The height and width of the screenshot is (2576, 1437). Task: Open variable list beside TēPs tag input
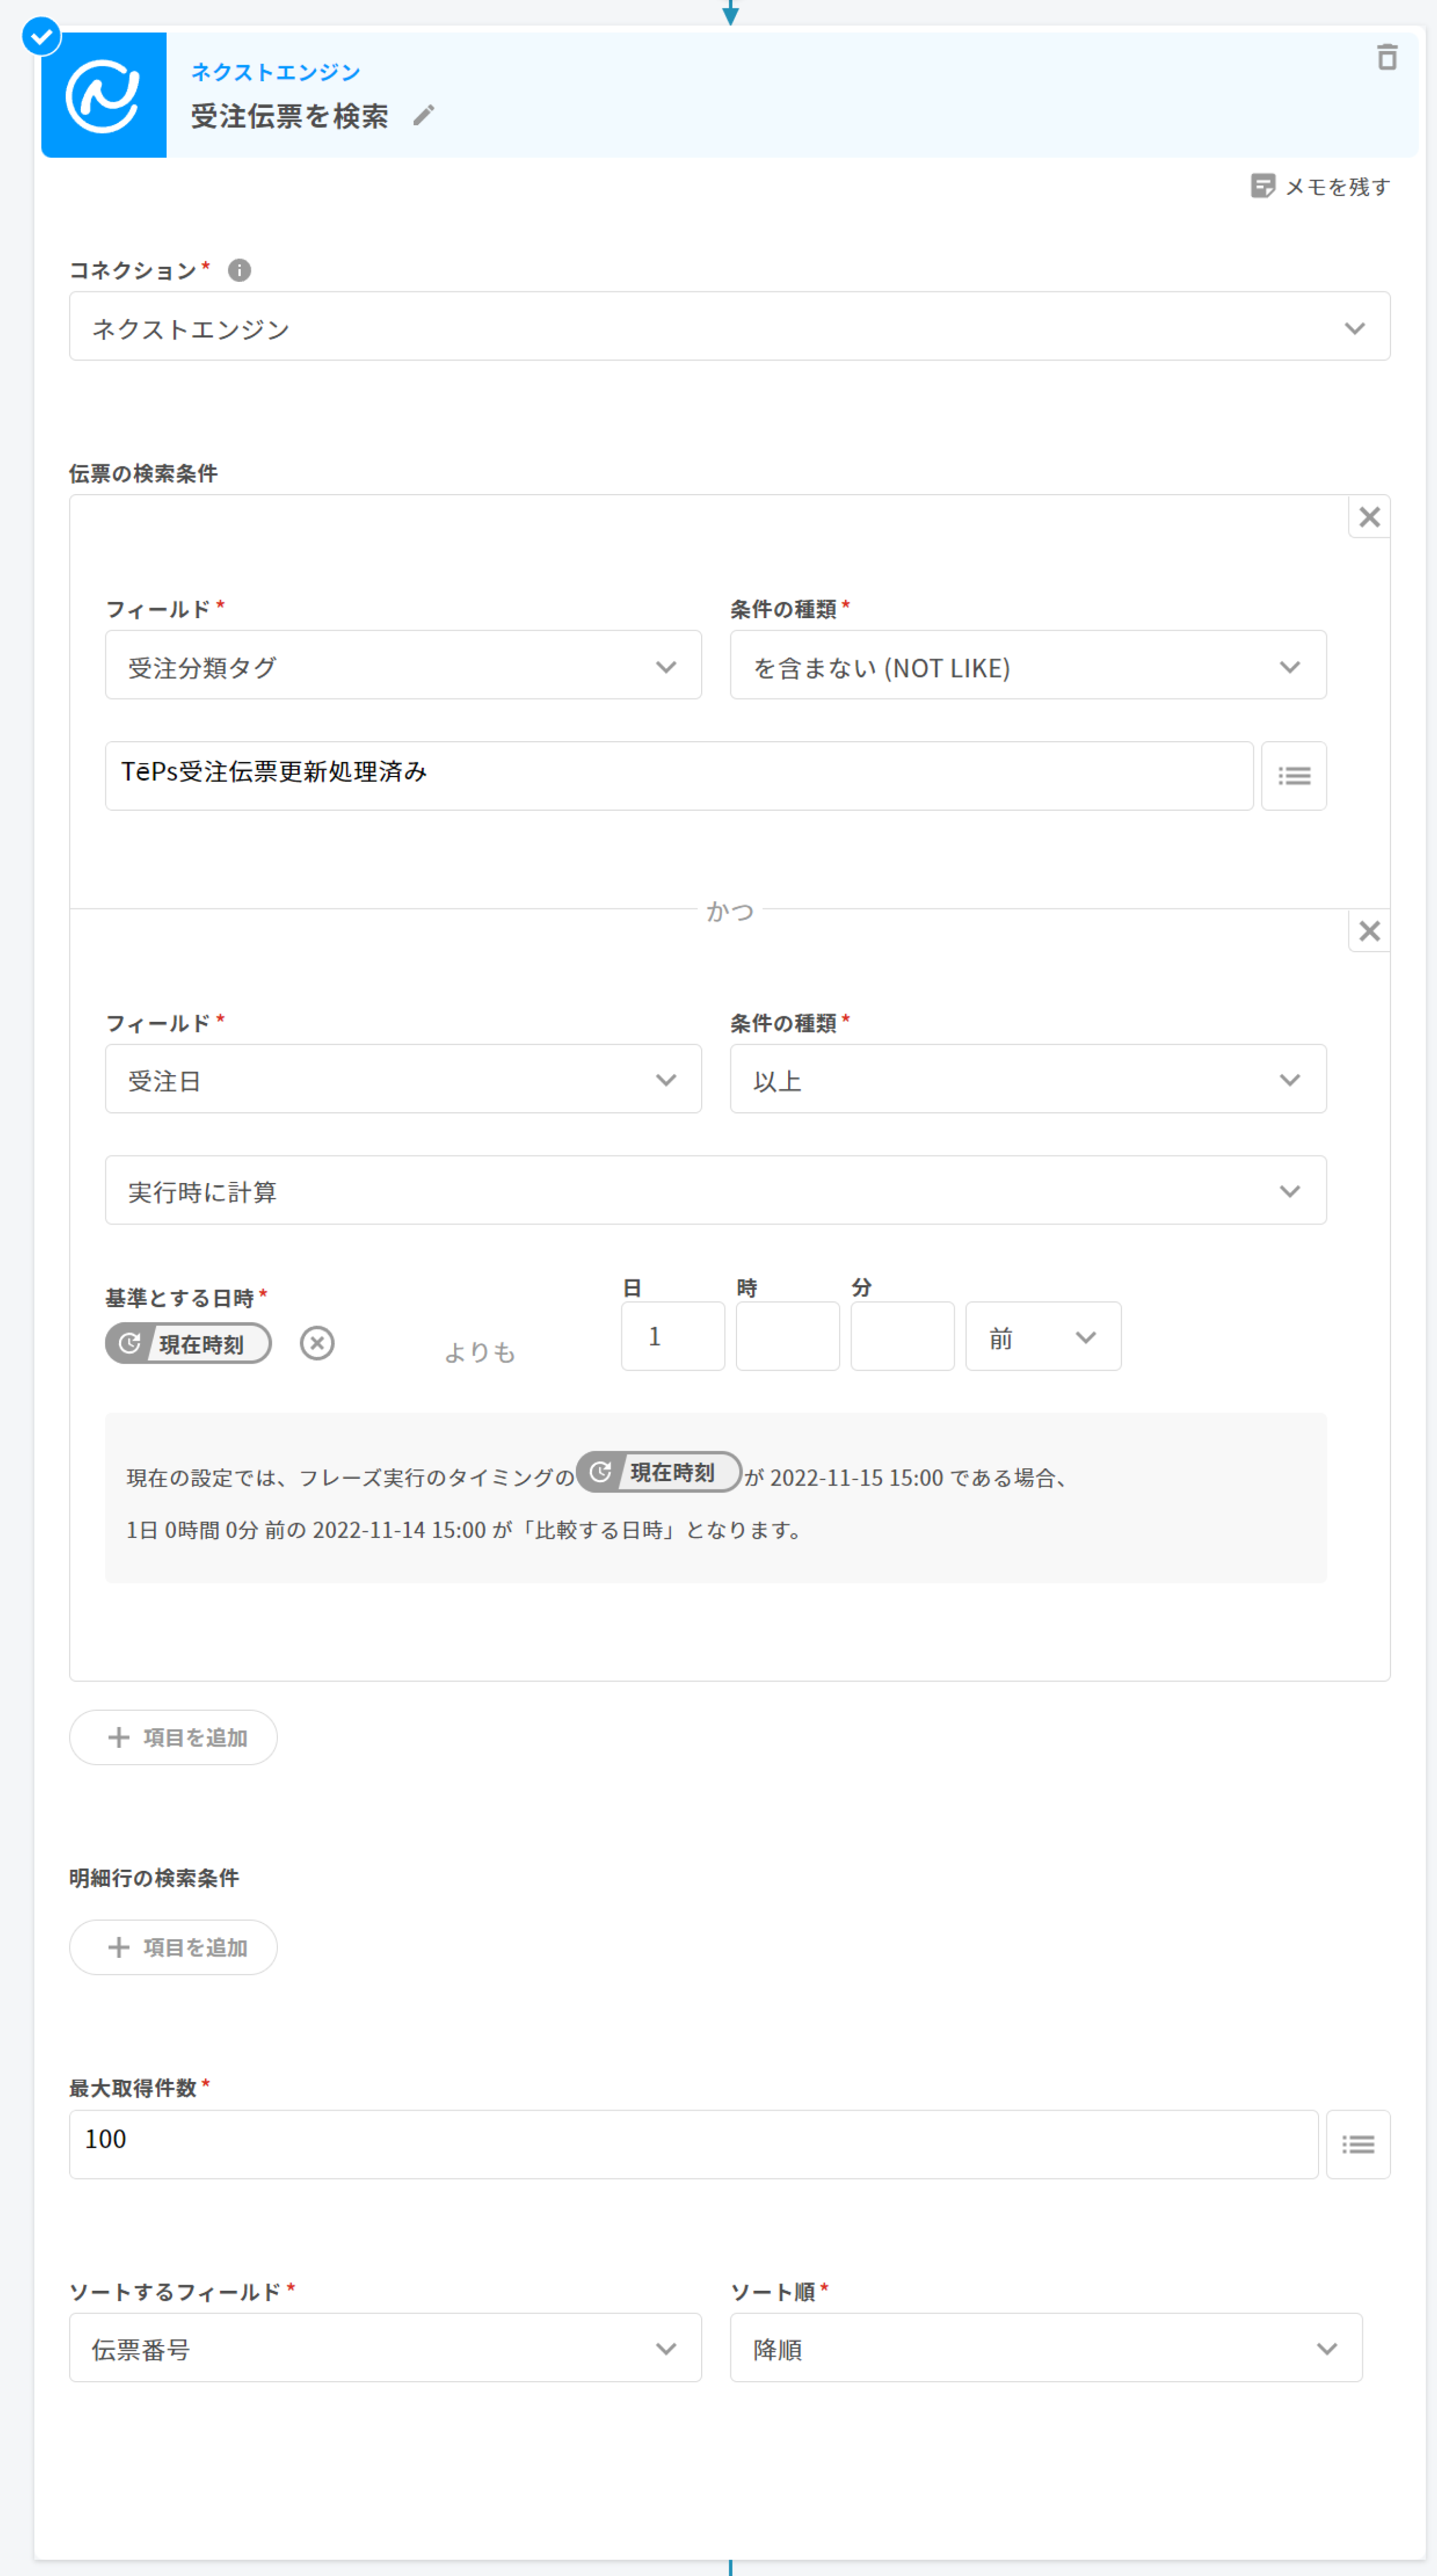click(1293, 776)
